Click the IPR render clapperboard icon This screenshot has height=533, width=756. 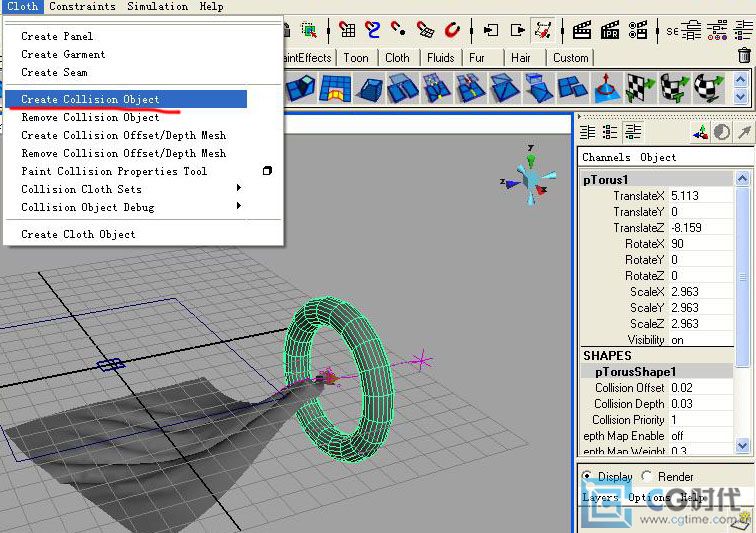[610, 30]
